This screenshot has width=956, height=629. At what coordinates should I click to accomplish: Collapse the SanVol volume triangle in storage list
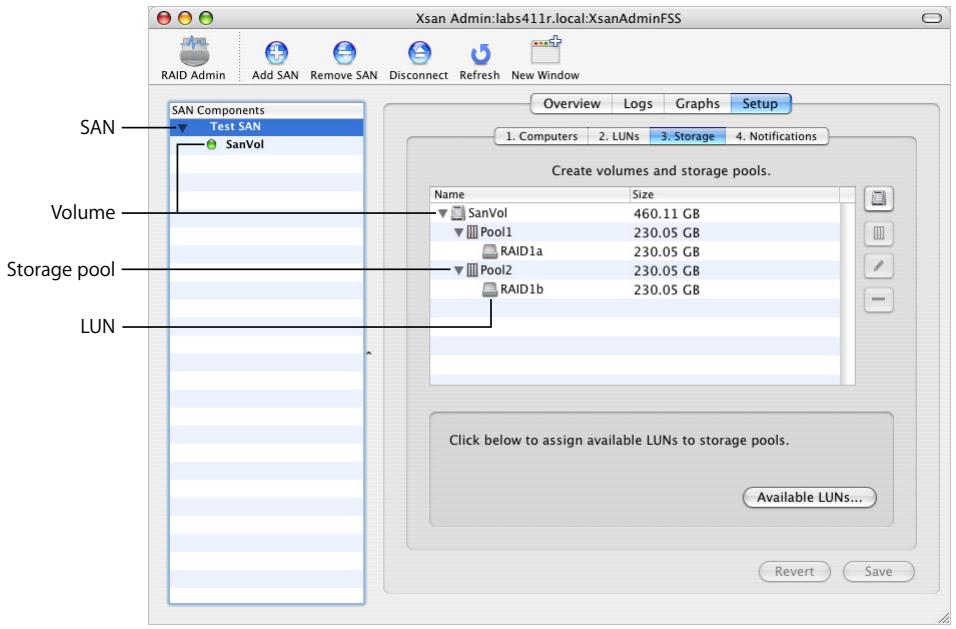(x=443, y=213)
